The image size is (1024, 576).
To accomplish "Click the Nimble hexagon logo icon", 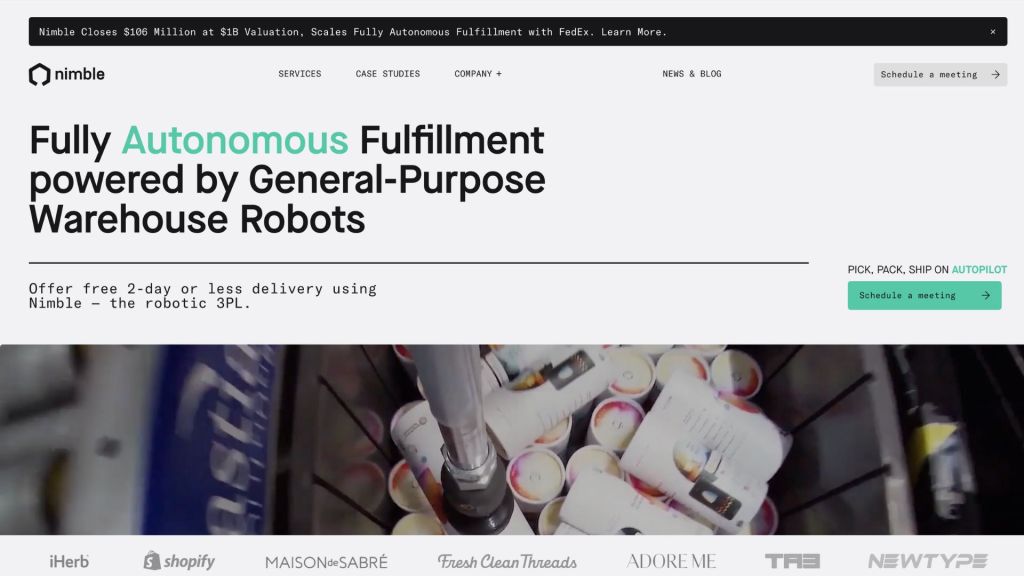I will (39, 74).
